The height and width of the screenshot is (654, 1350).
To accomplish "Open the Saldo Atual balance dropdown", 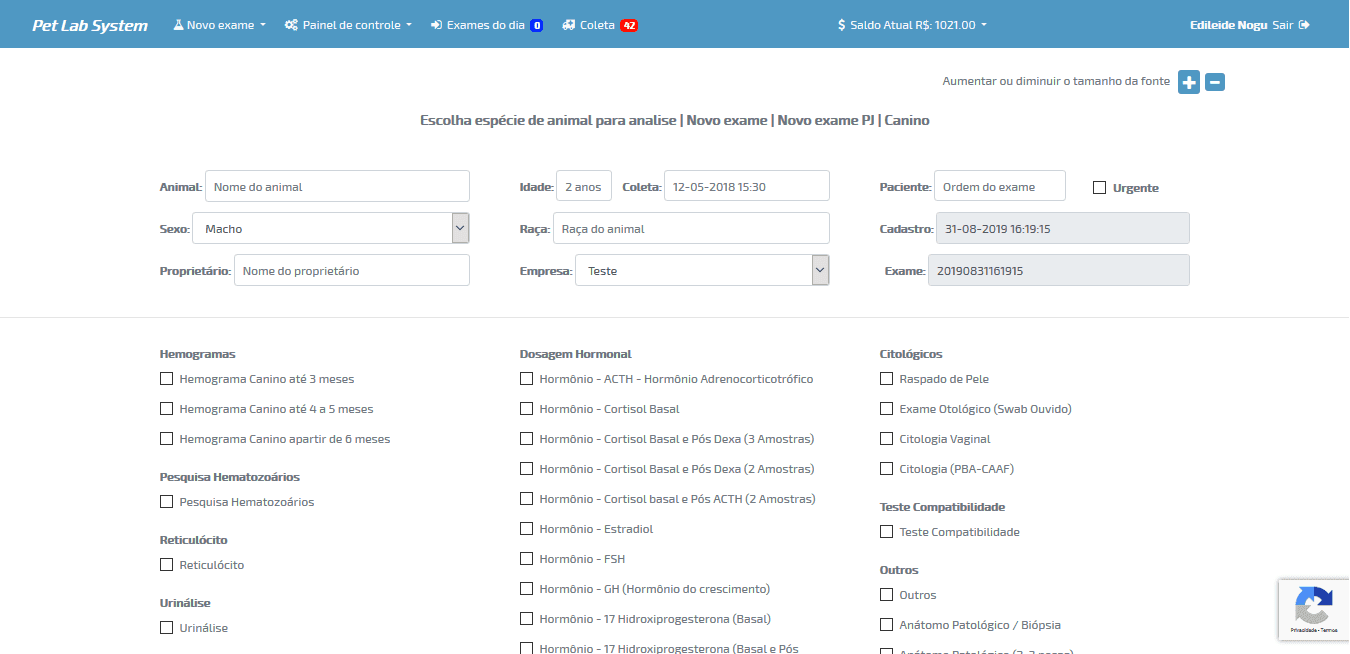I will pyautogui.click(x=912, y=25).
